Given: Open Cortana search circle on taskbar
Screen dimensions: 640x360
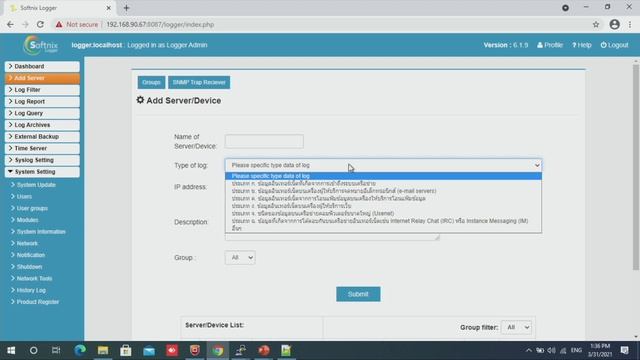Looking at the screenshot, I should (x=33, y=350).
